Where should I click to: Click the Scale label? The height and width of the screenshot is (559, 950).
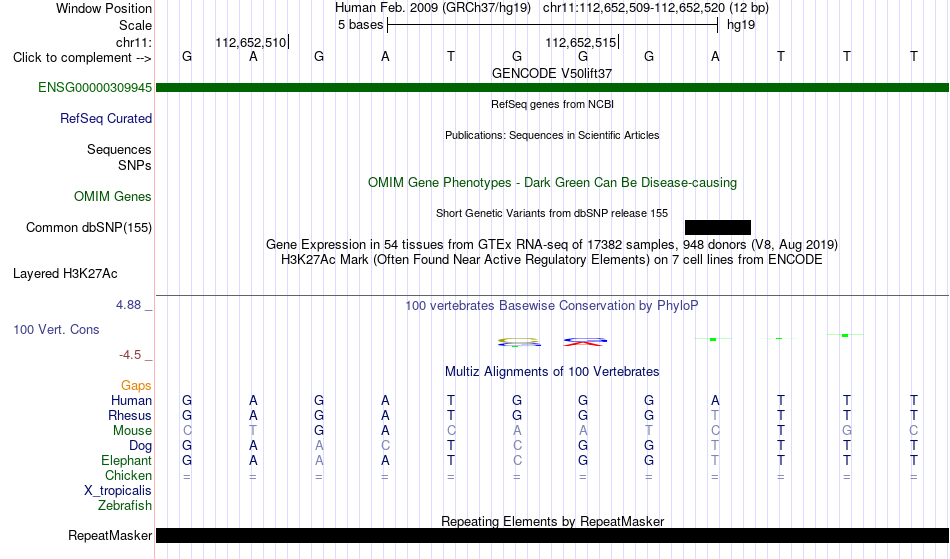[135, 26]
